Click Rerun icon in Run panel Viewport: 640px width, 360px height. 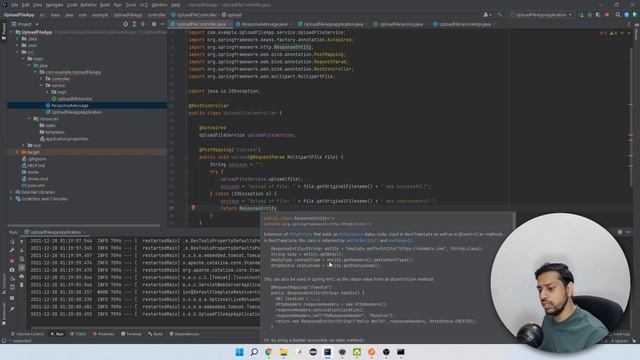tap(12, 242)
